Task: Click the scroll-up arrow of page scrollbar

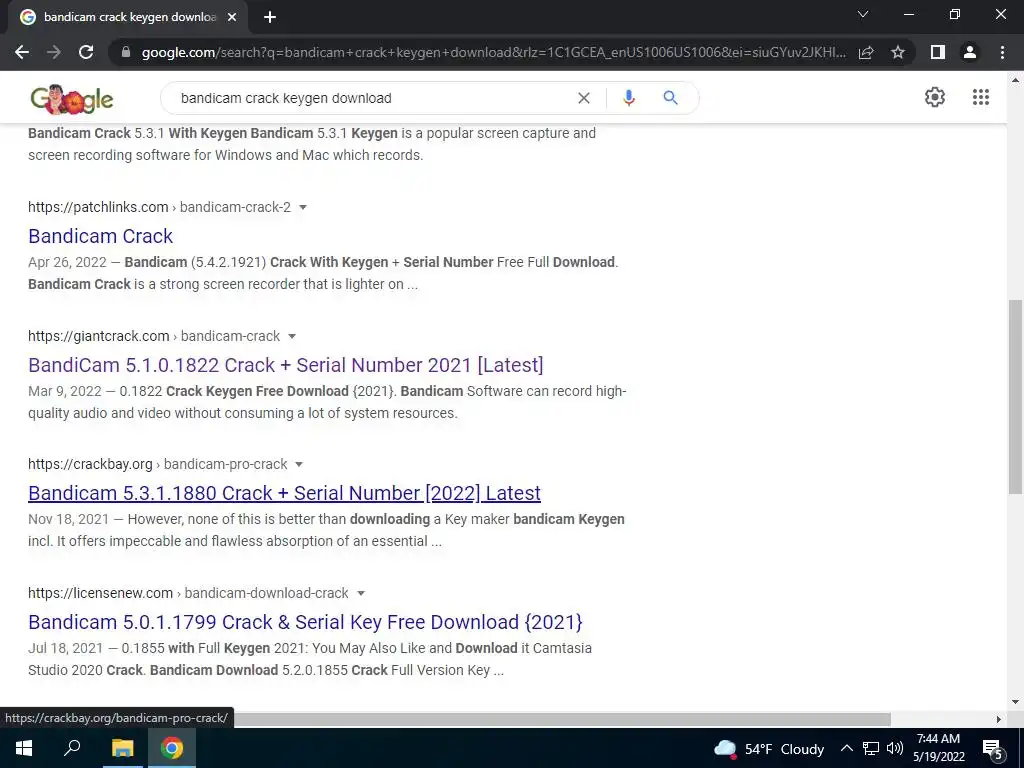Action: tap(1015, 80)
